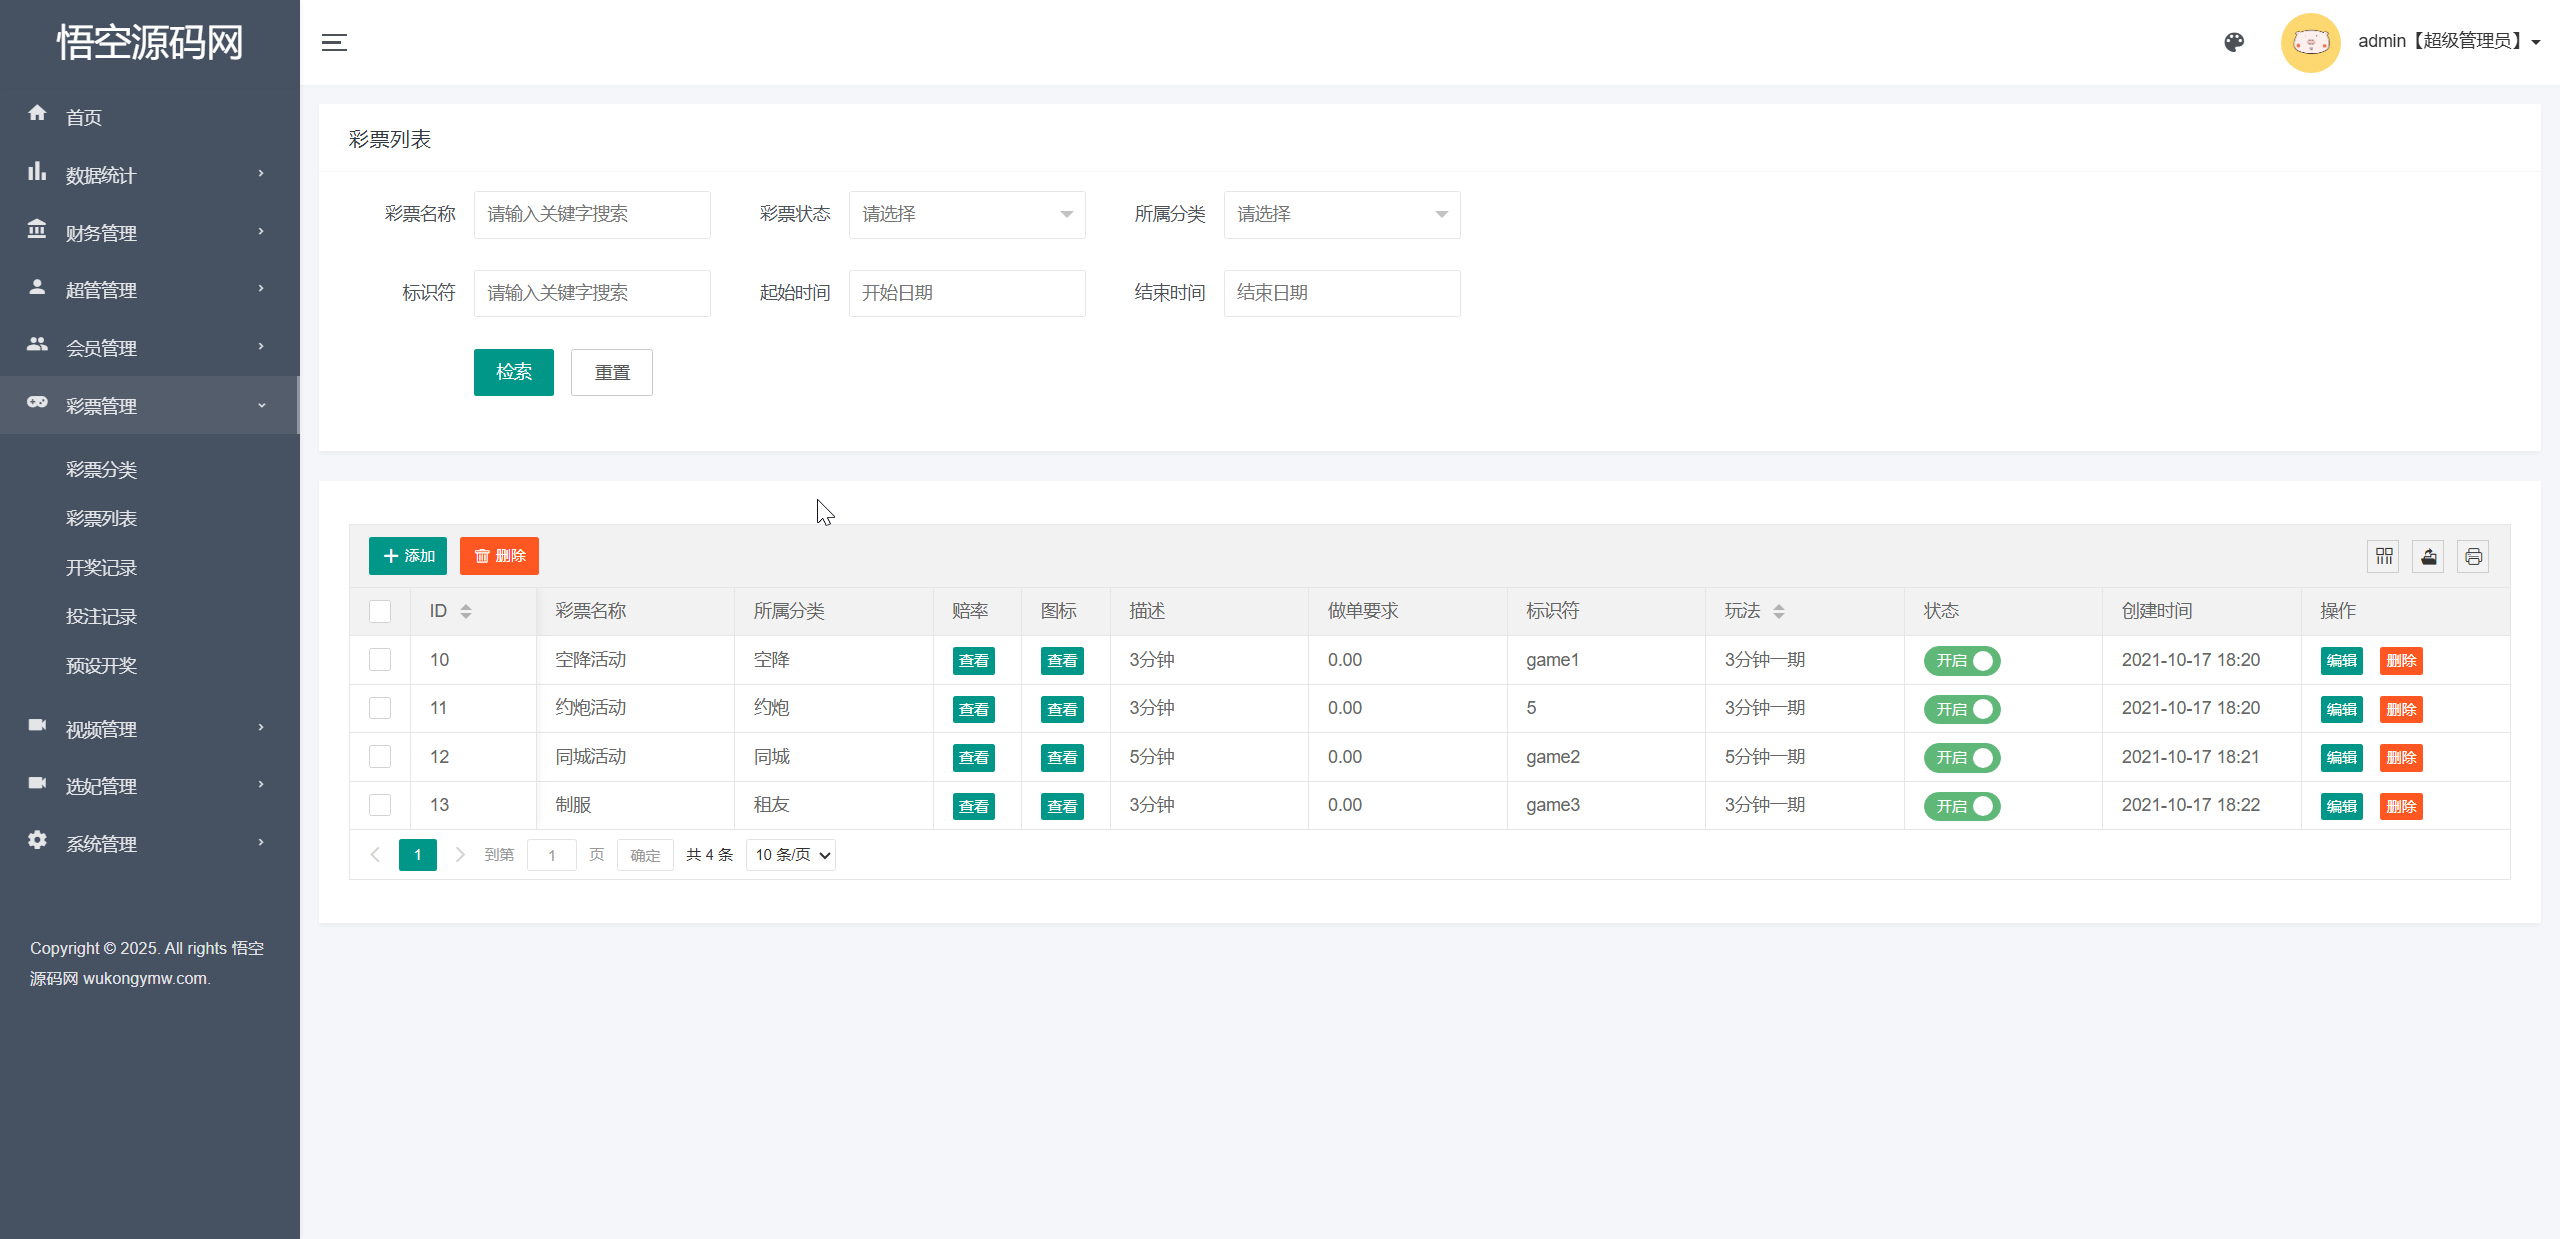Open the 所属分类 dropdown
The width and height of the screenshot is (2560, 1239).
pyautogui.click(x=1341, y=215)
